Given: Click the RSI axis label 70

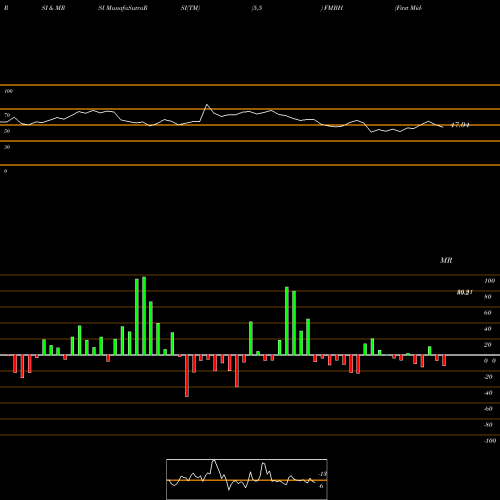Looking at the screenshot, I should click(x=7, y=115).
